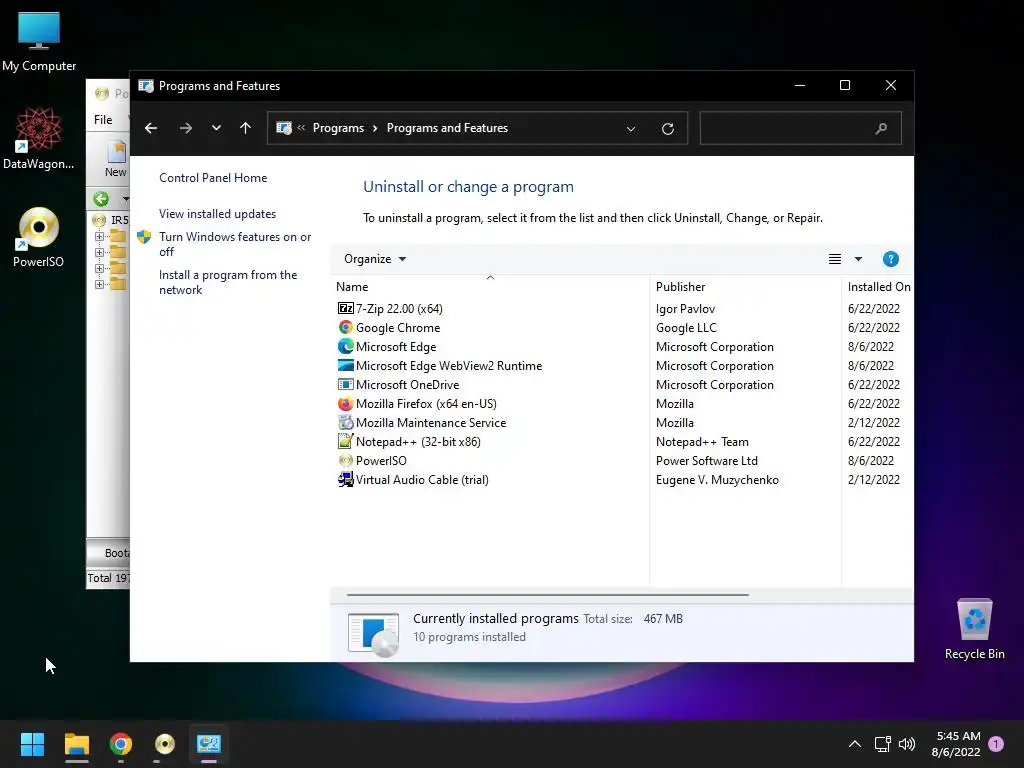Sort by Installed On column header
Screen dimensions: 1024x768
(878, 286)
